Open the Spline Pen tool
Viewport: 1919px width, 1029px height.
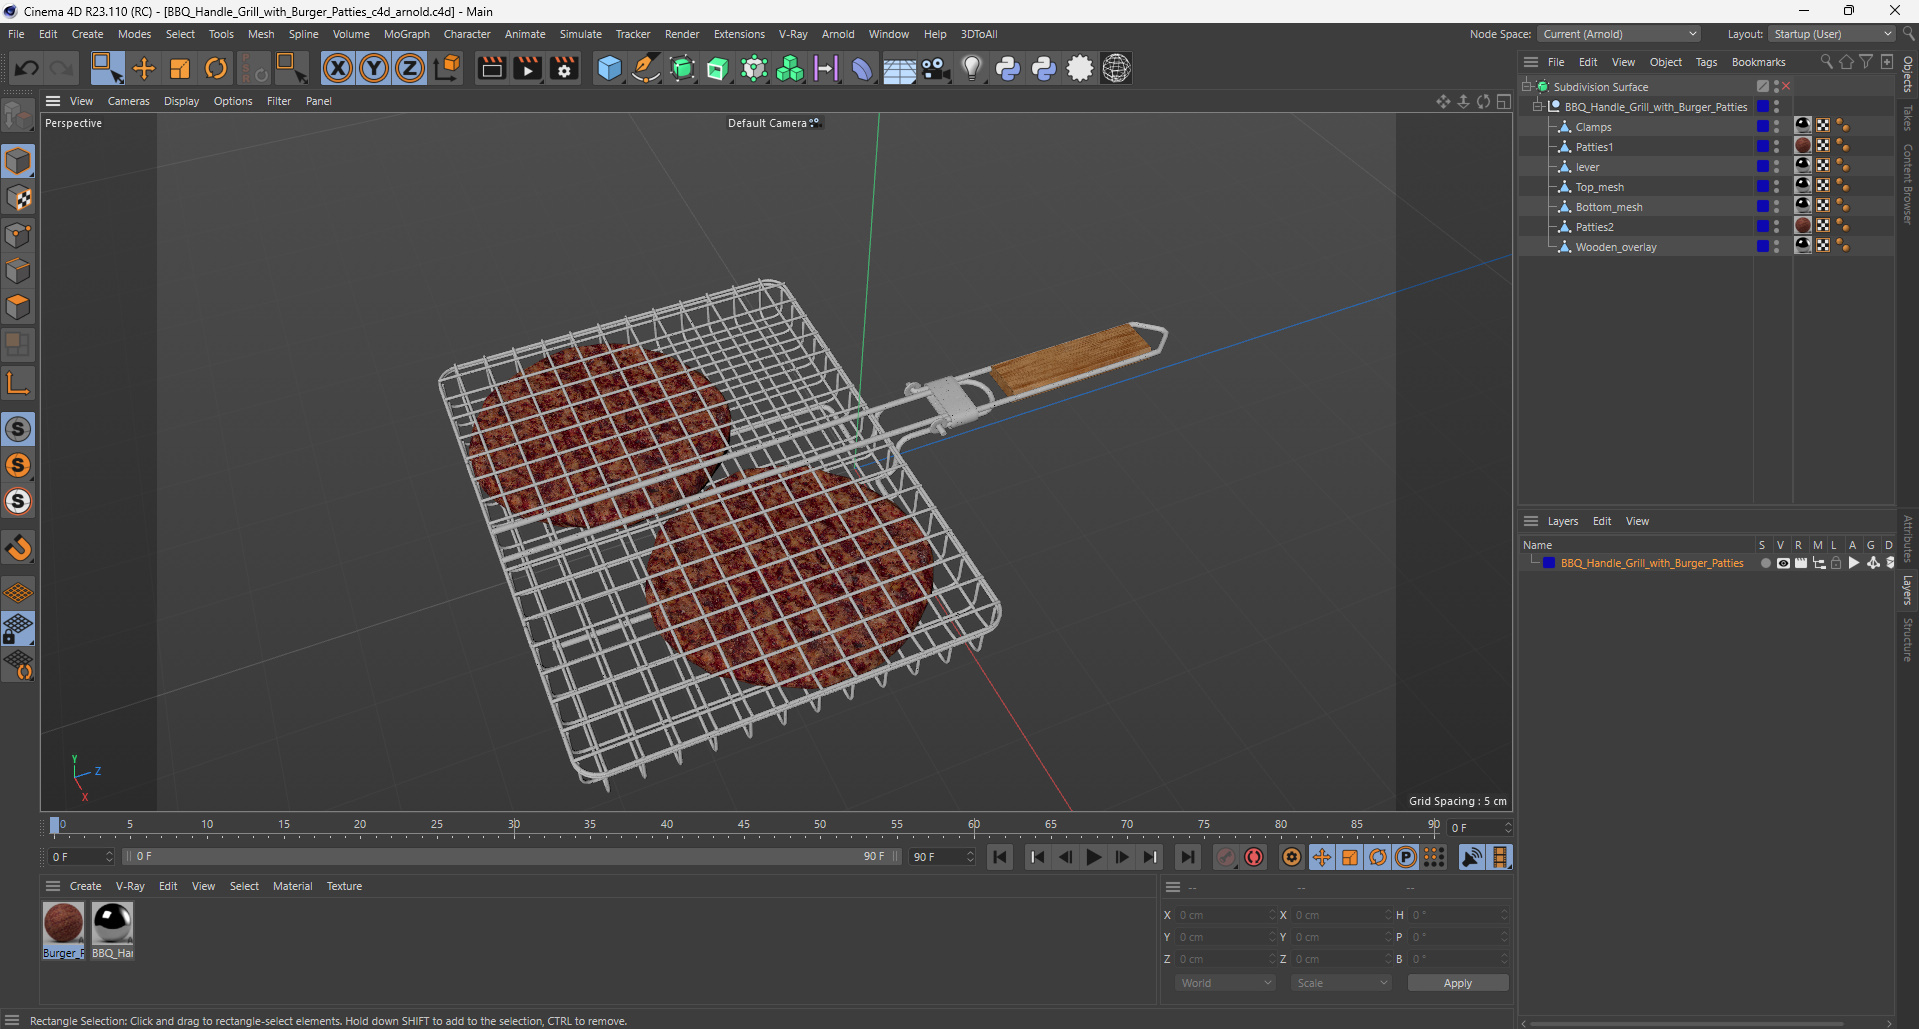tap(646, 68)
